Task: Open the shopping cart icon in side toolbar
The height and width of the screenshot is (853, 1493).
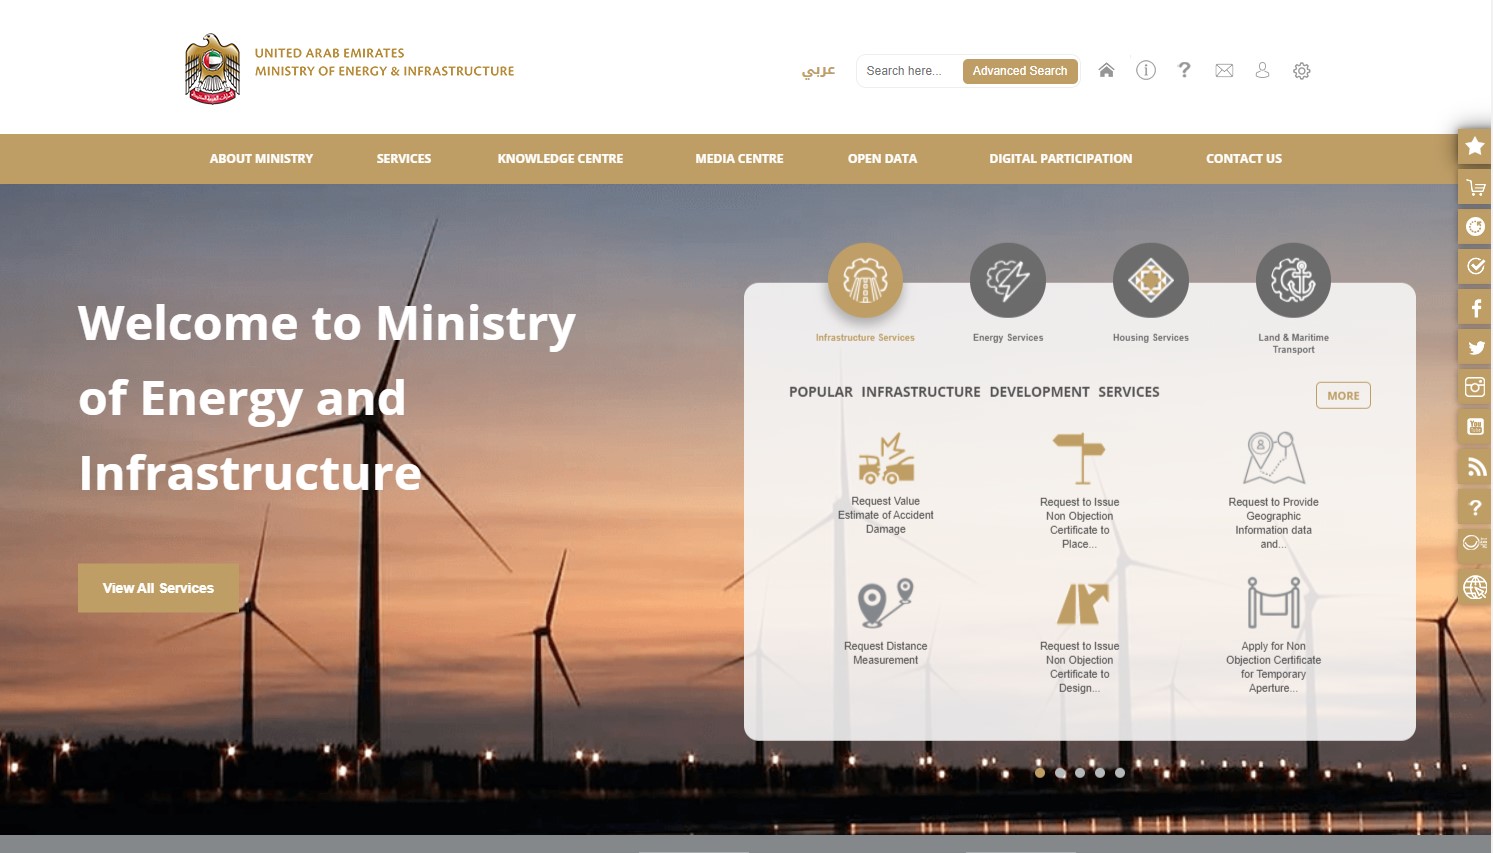Action: coord(1475,187)
